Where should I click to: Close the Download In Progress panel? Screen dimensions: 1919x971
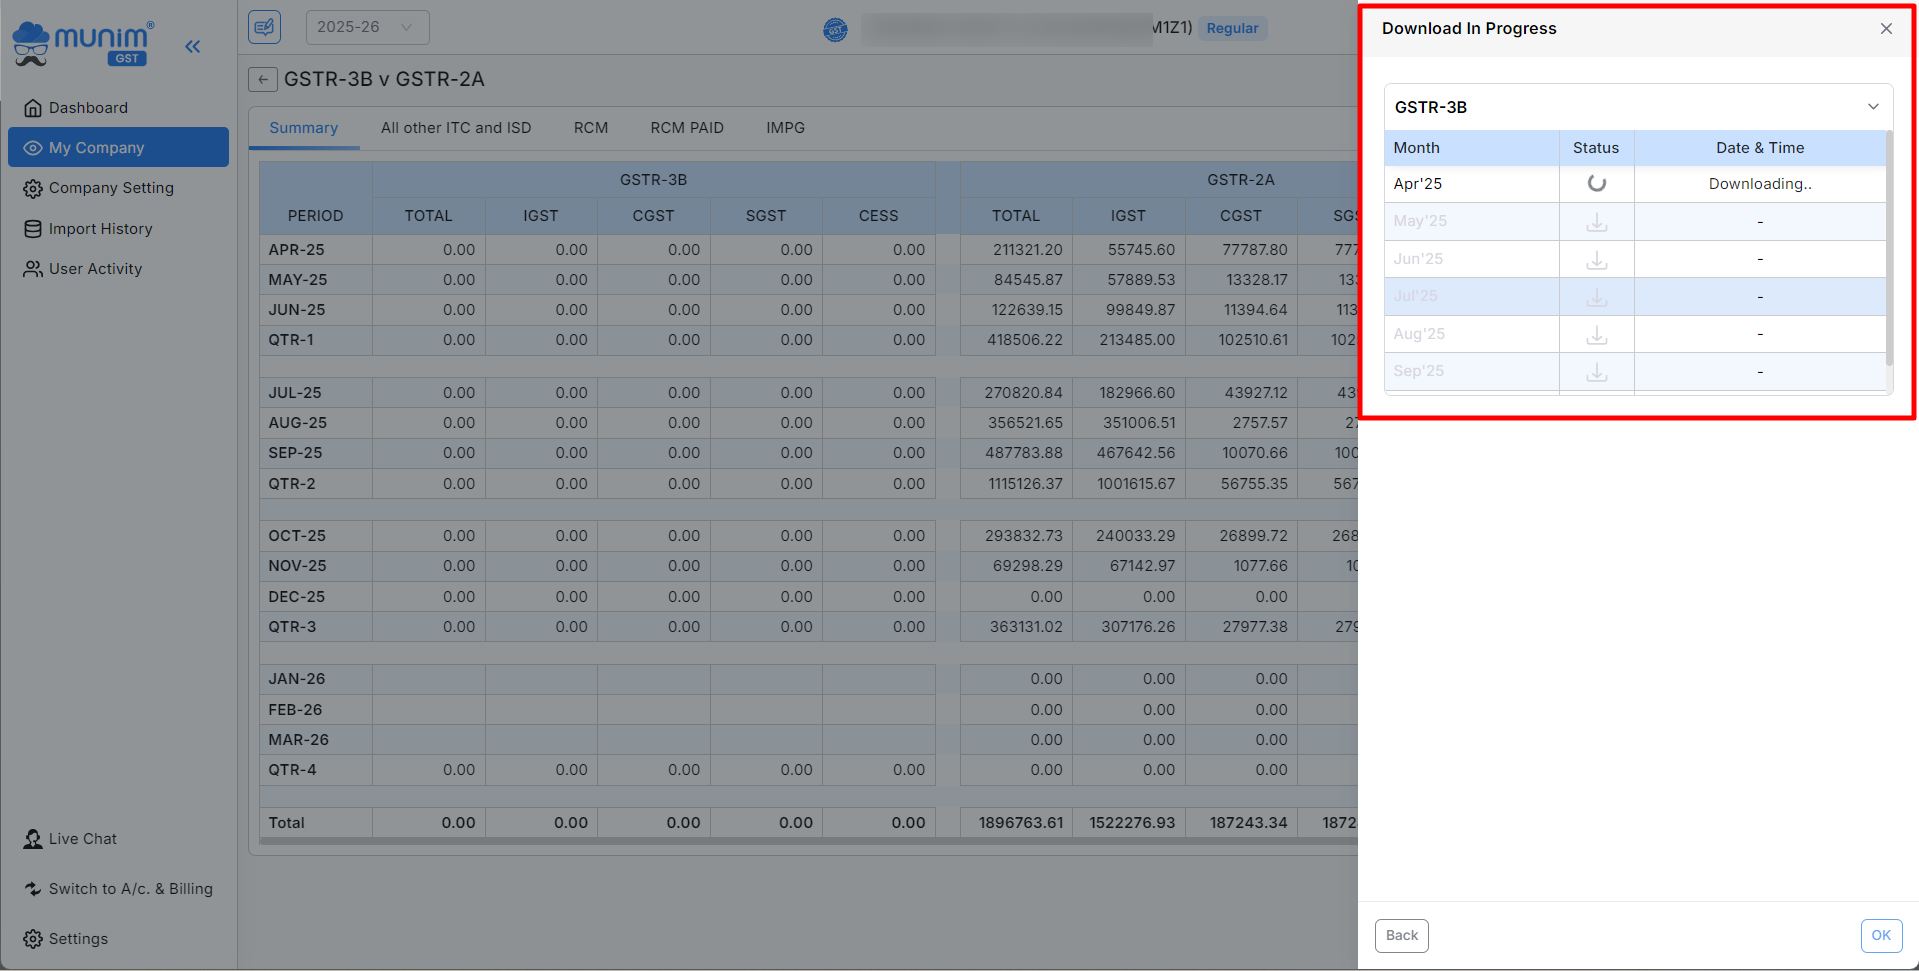[x=1886, y=29]
